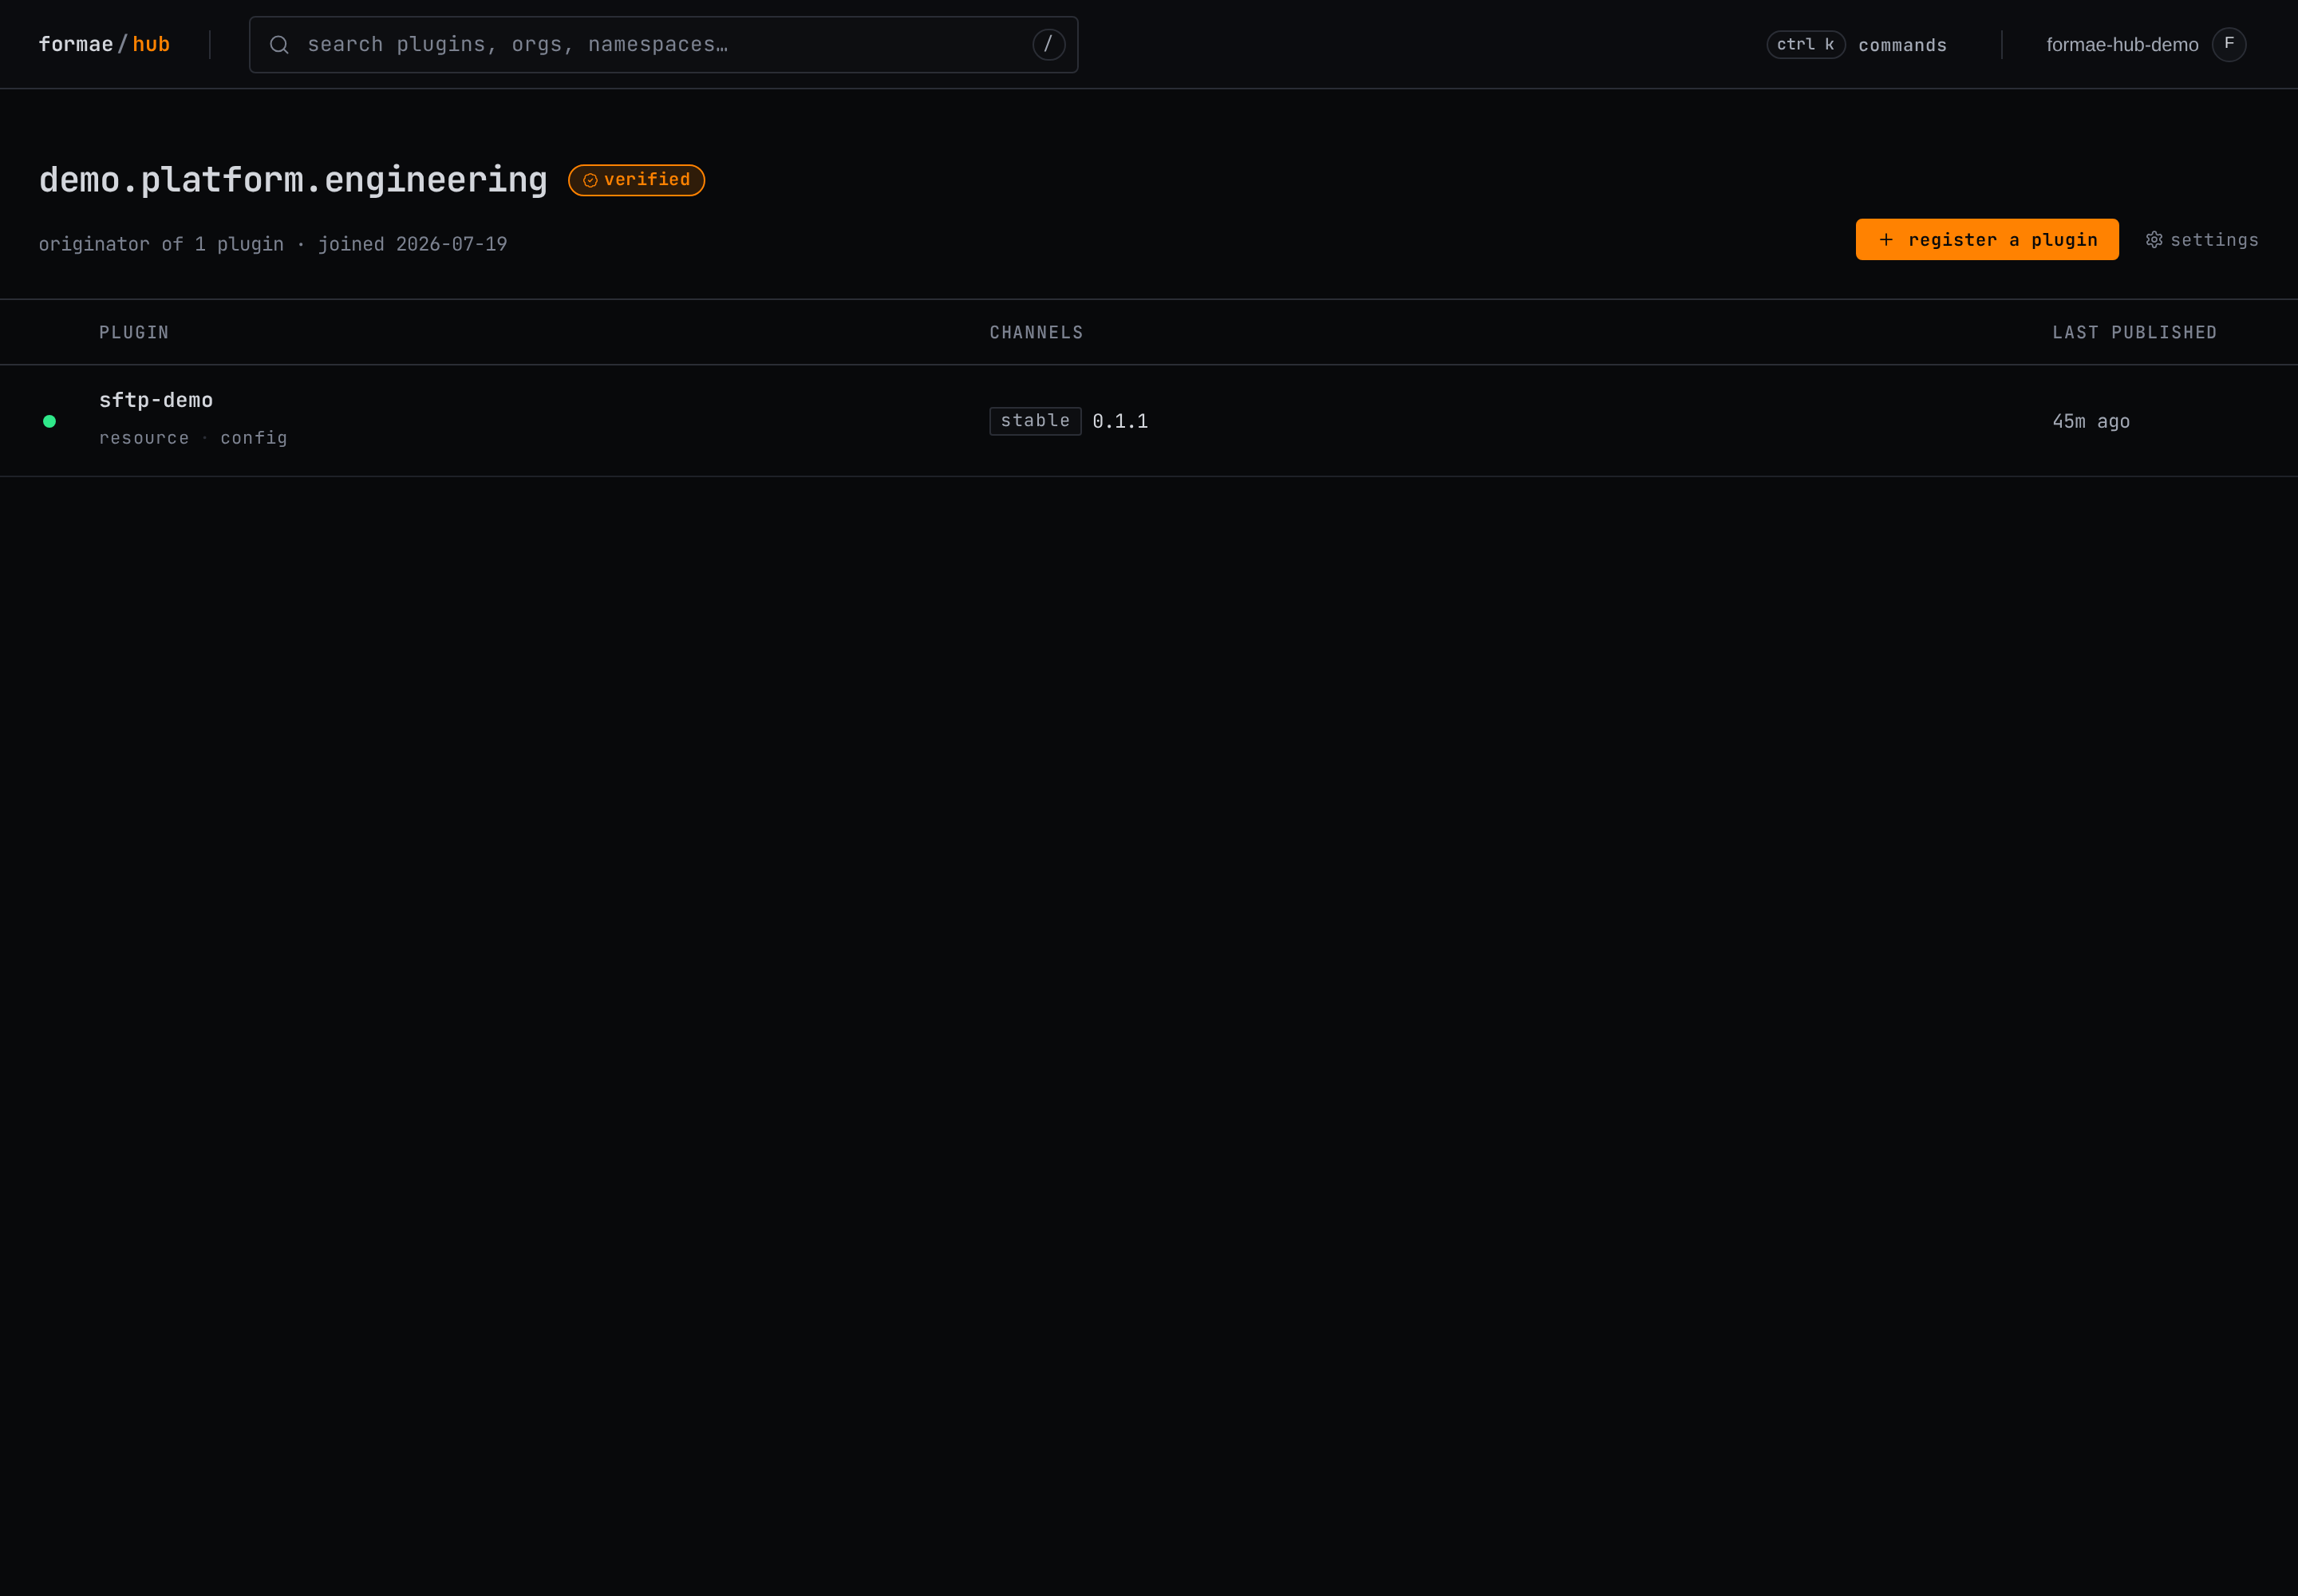This screenshot has width=2298, height=1596.
Task: Click the search magnifier icon
Action: pos(279,45)
